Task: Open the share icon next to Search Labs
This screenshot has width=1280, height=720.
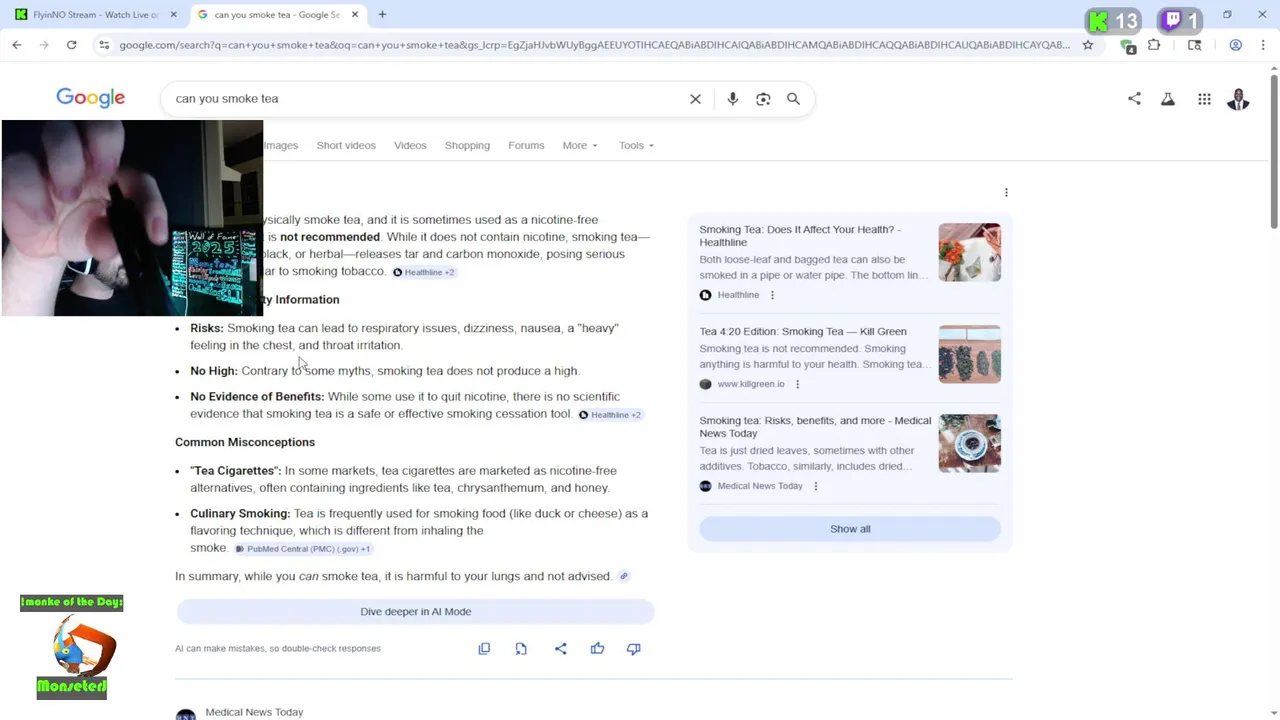Action: click(1134, 99)
